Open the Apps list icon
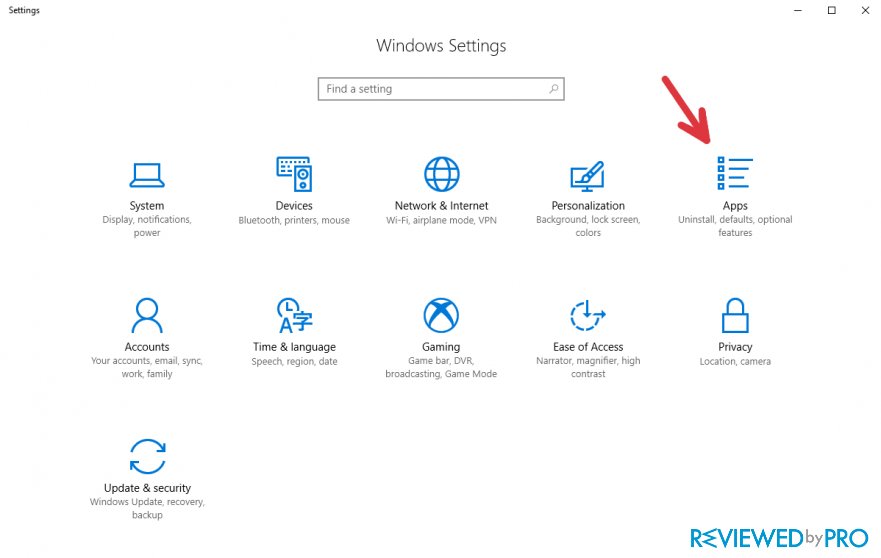The image size is (881, 558). 735,173
